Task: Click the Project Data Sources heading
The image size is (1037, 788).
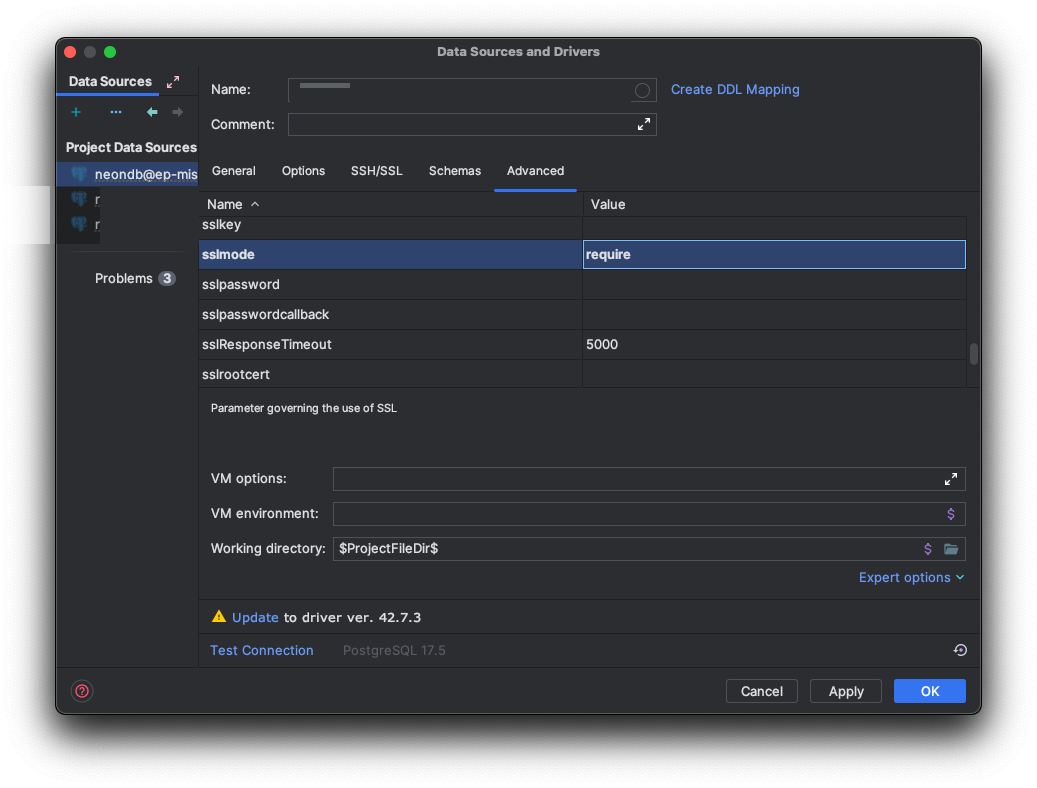Action: (x=131, y=147)
